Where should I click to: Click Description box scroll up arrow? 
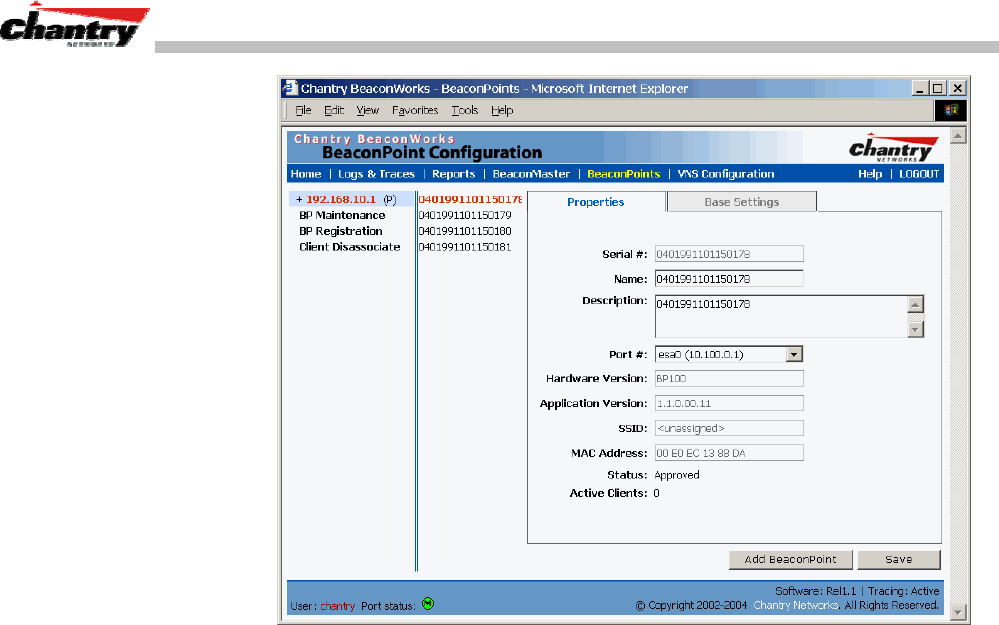916,305
